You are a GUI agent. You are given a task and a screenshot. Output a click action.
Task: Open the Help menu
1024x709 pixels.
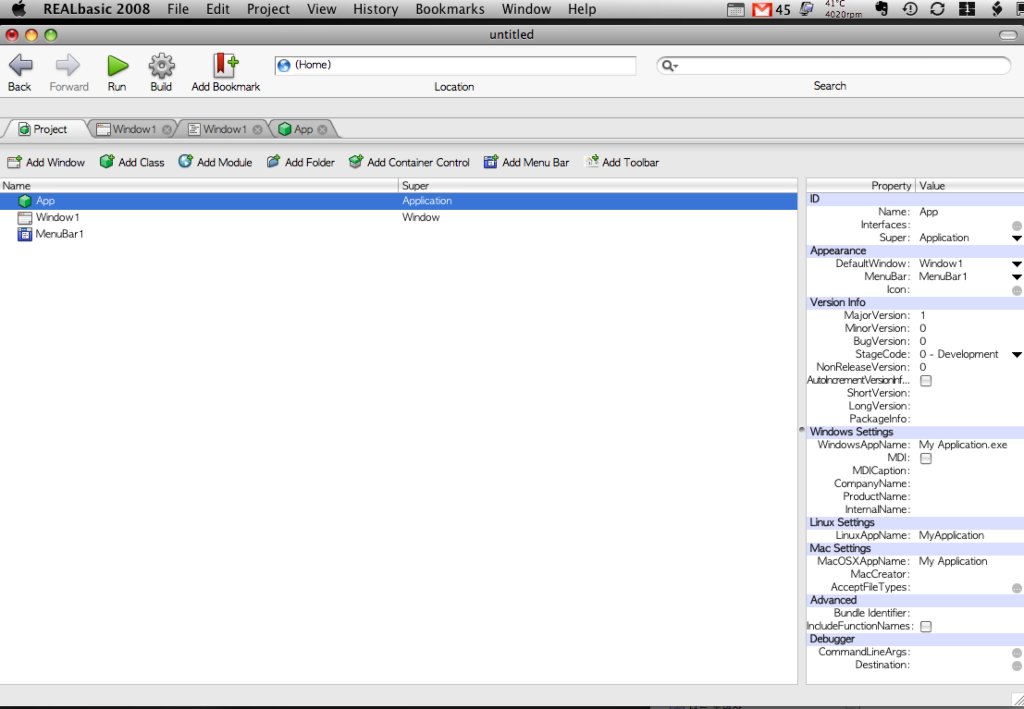click(582, 9)
